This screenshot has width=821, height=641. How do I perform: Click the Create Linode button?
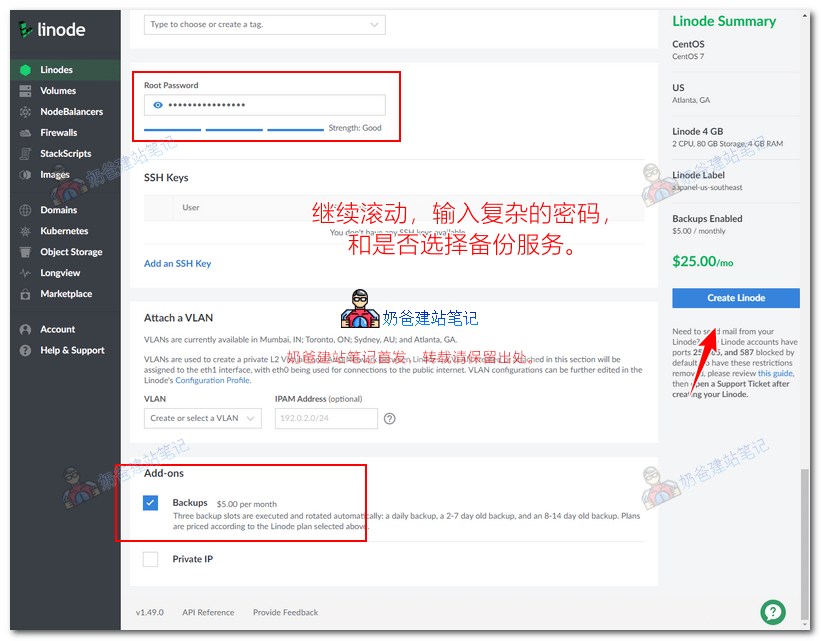click(735, 298)
